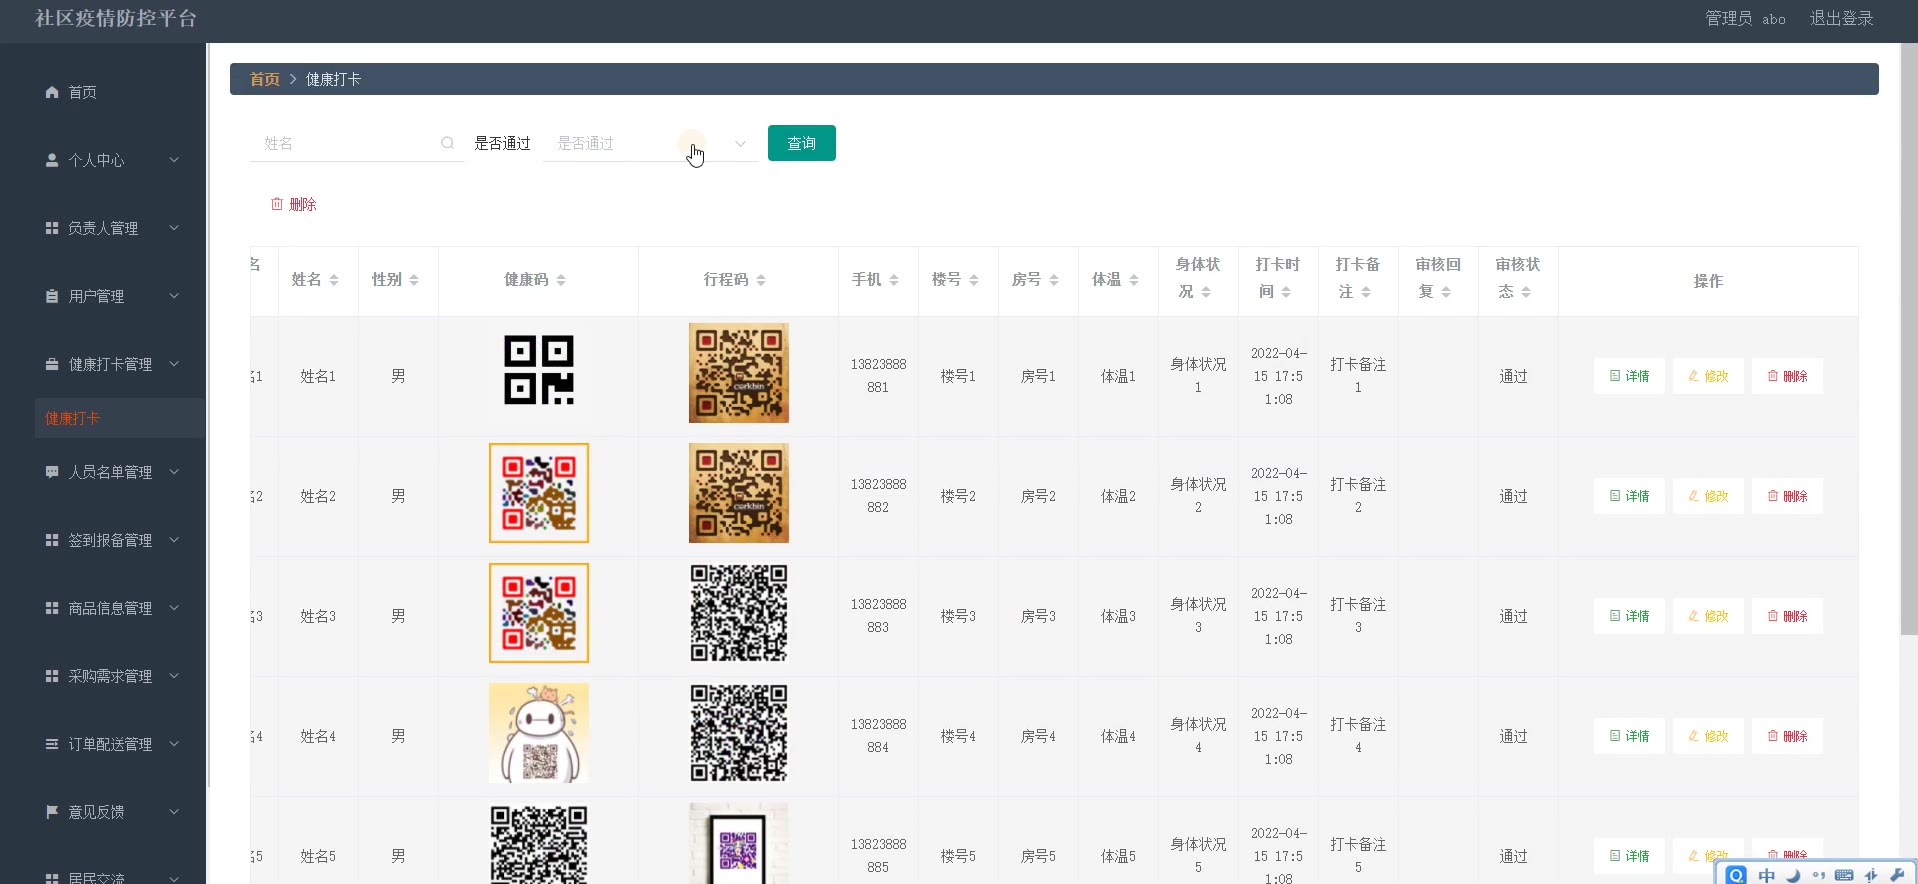Viewport: 1918px width, 884px height.
Task: Click 修改 for 姓名1 row
Action: [x=1708, y=376]
